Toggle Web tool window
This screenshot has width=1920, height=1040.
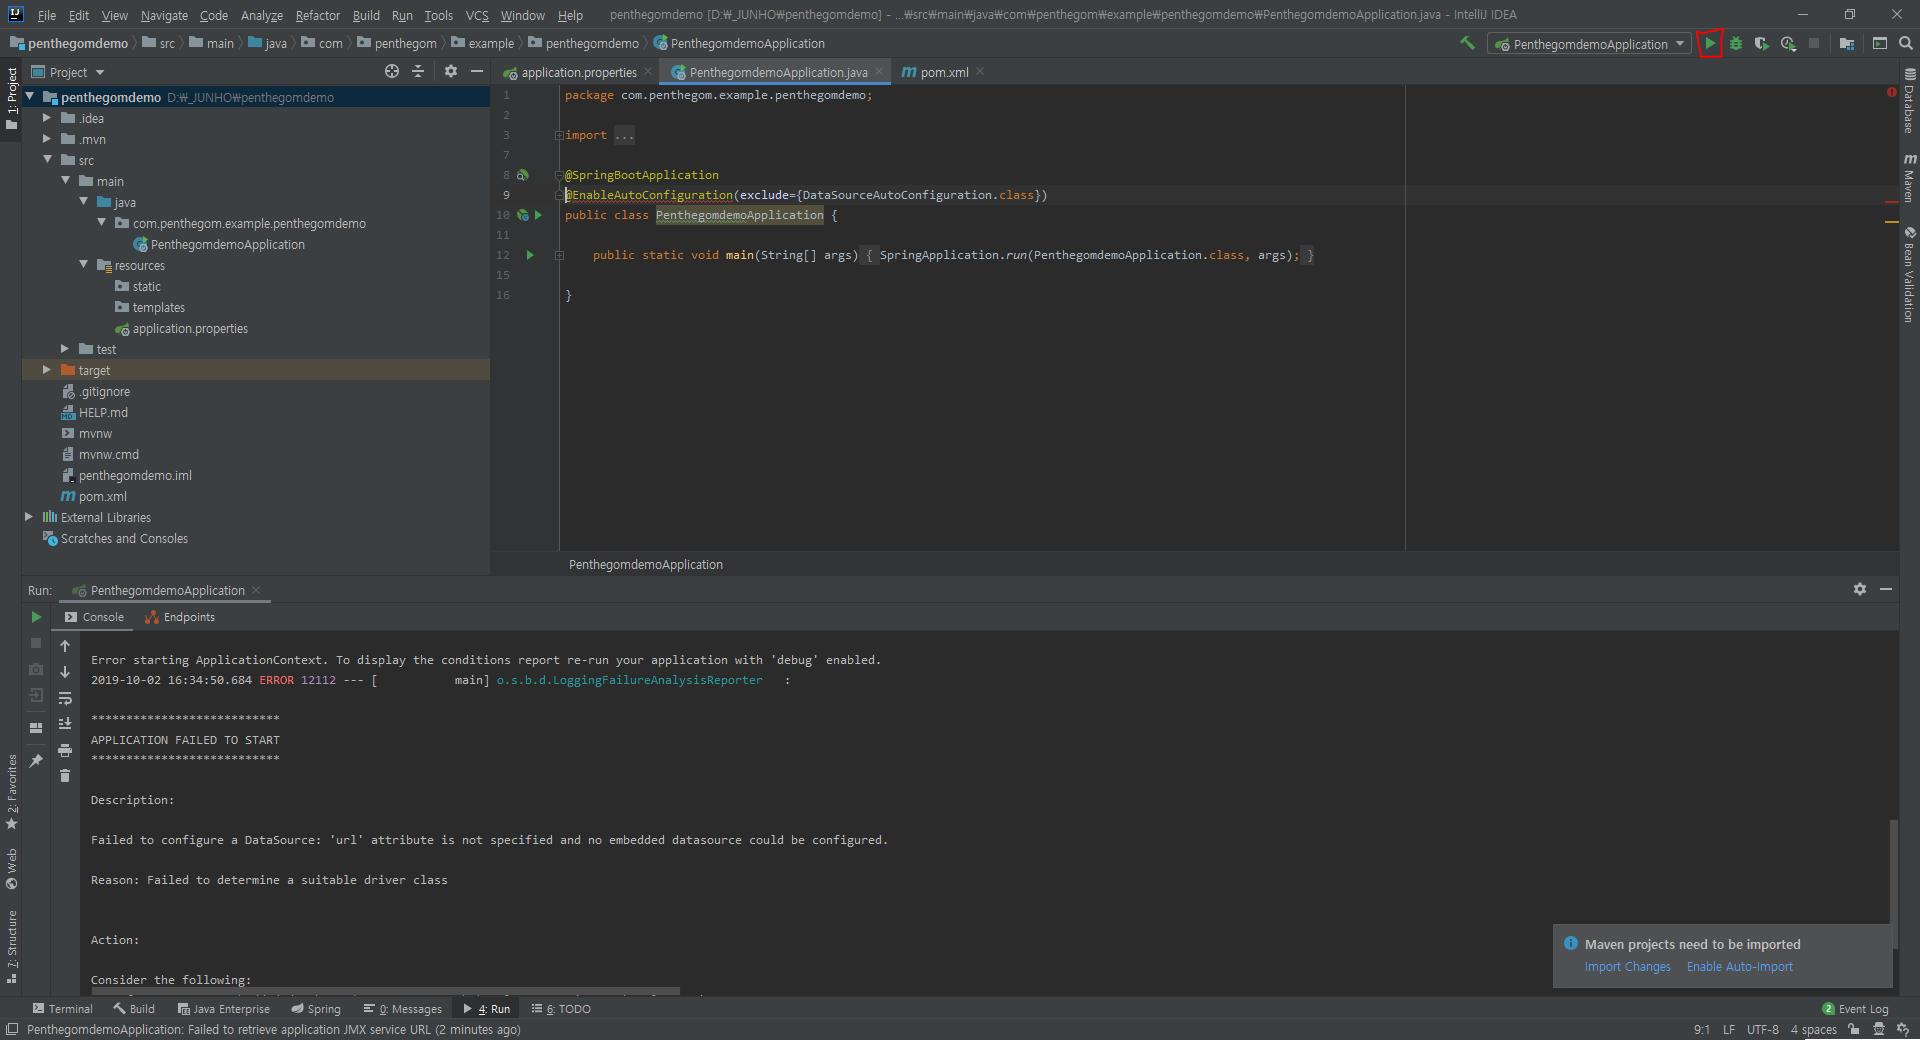point(12,868)
